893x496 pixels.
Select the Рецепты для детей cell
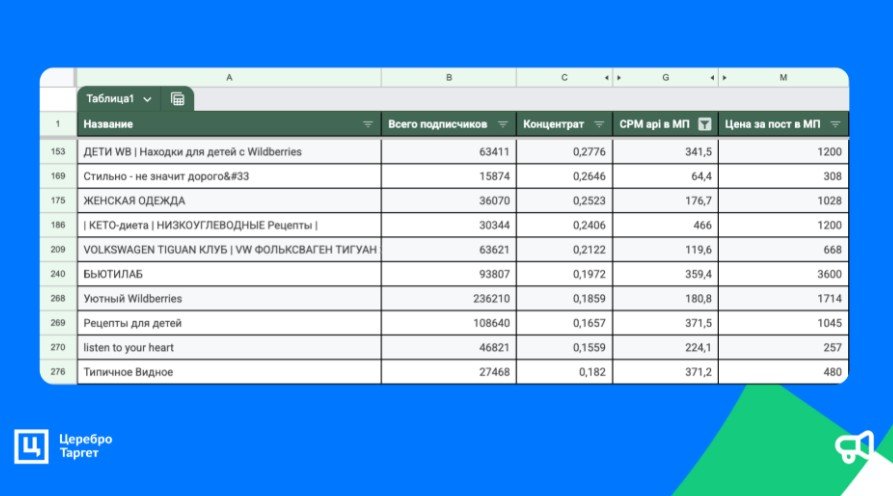(229, 323)
